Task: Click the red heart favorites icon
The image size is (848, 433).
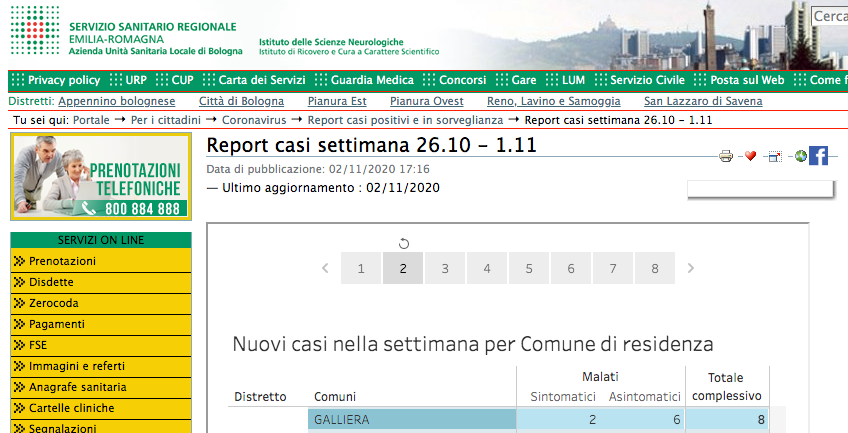Action: pyautogui.click(x=750, y=156)
